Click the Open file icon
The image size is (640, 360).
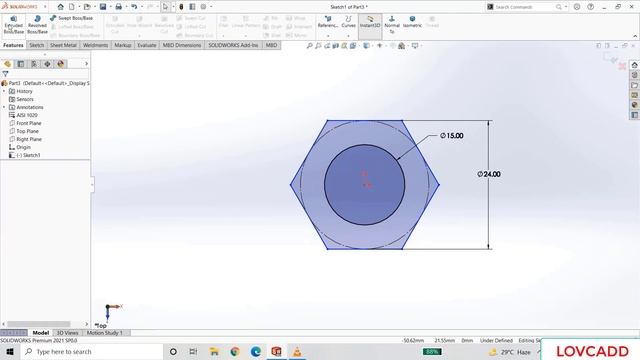click(x=87, y=7)
